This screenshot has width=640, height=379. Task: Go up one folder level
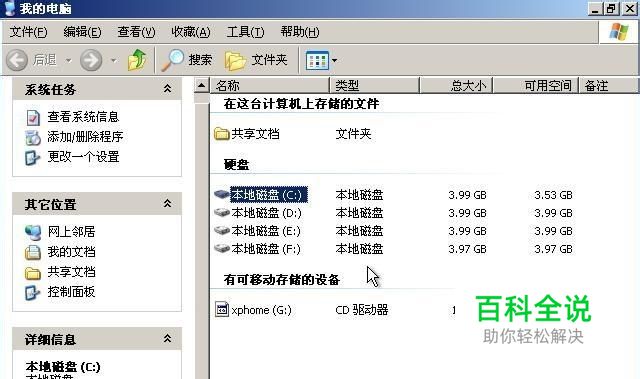pyautogui.click(x=137, y=60)
